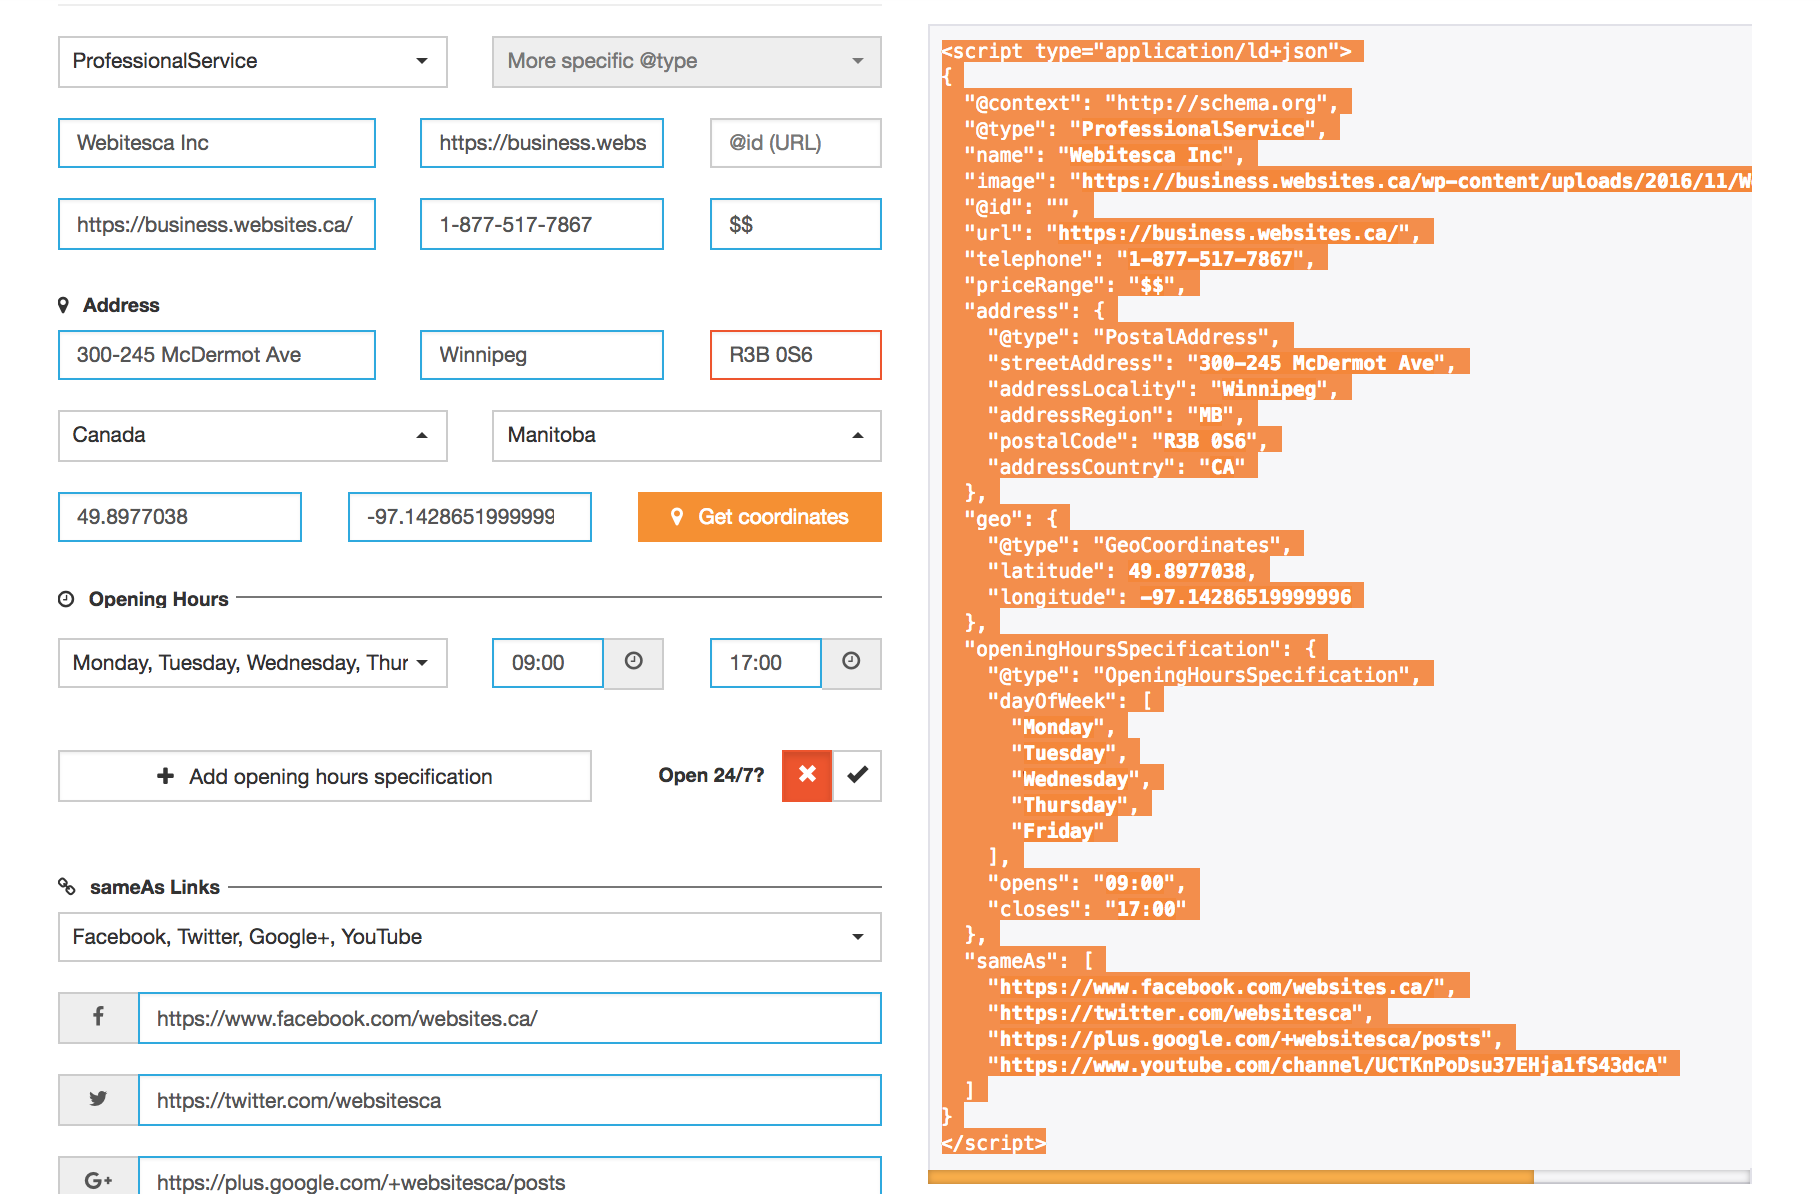Click the city field containing Winnipeg
This screenshot has width=1820, height=1194.
pos(541,355)
